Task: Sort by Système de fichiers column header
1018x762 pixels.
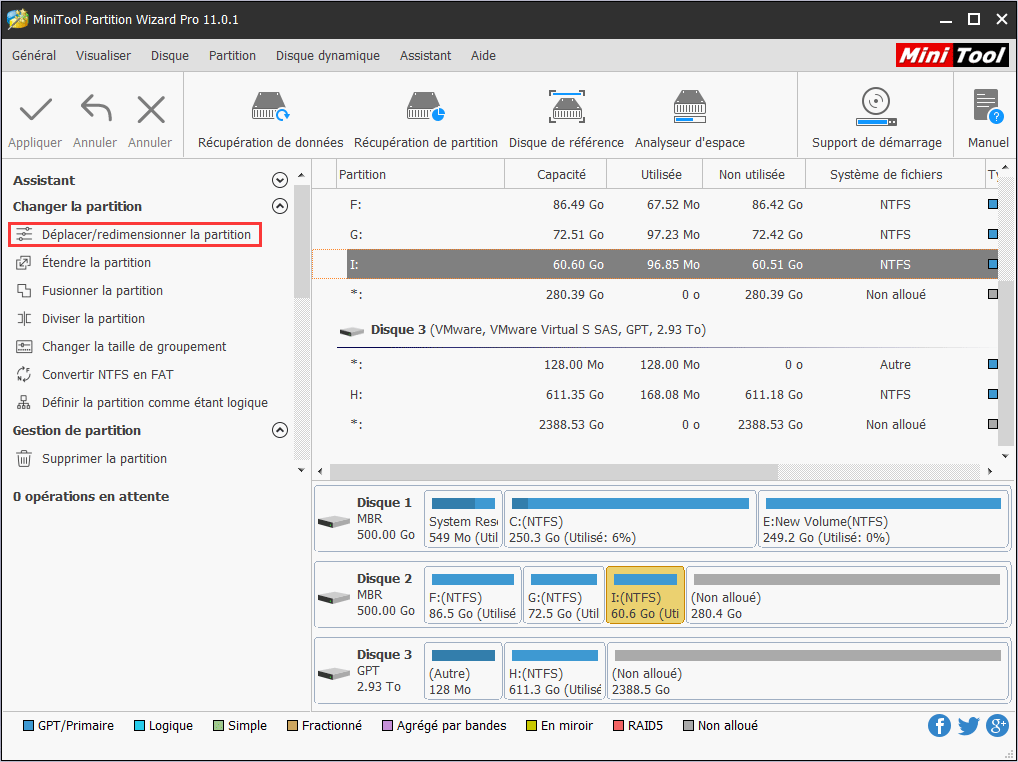Action: tap(895, 175)
